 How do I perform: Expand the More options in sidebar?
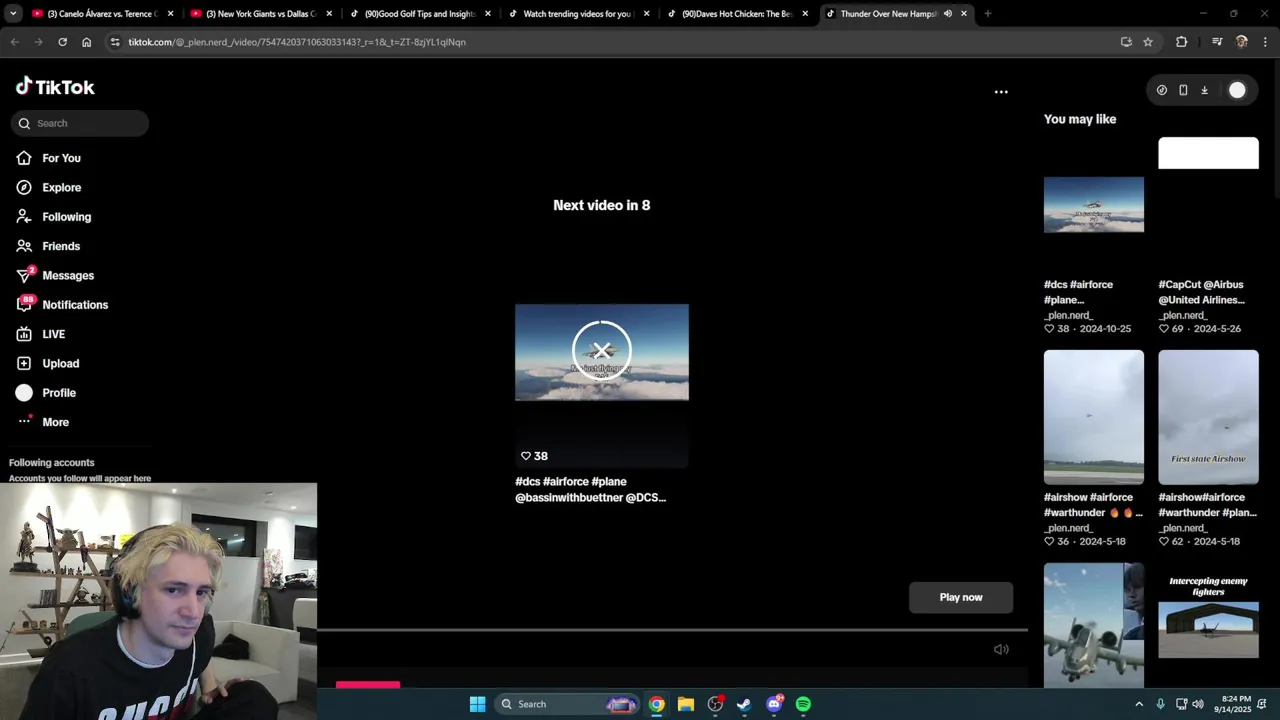pos(55,422)
